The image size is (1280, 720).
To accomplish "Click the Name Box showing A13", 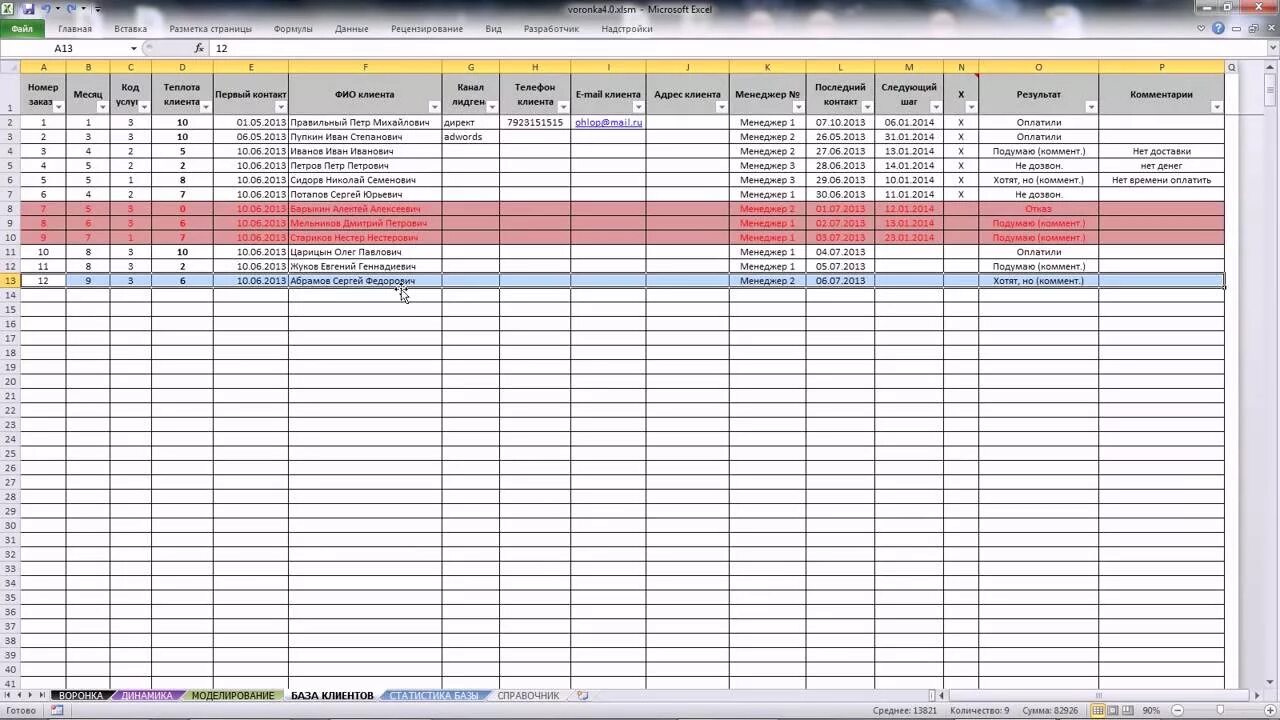I will coord(63,48).
